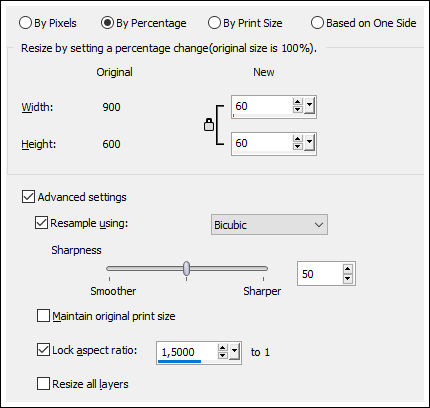Increase Sharpness value with up spinner

pyautogui.click(x=348, y=269)
